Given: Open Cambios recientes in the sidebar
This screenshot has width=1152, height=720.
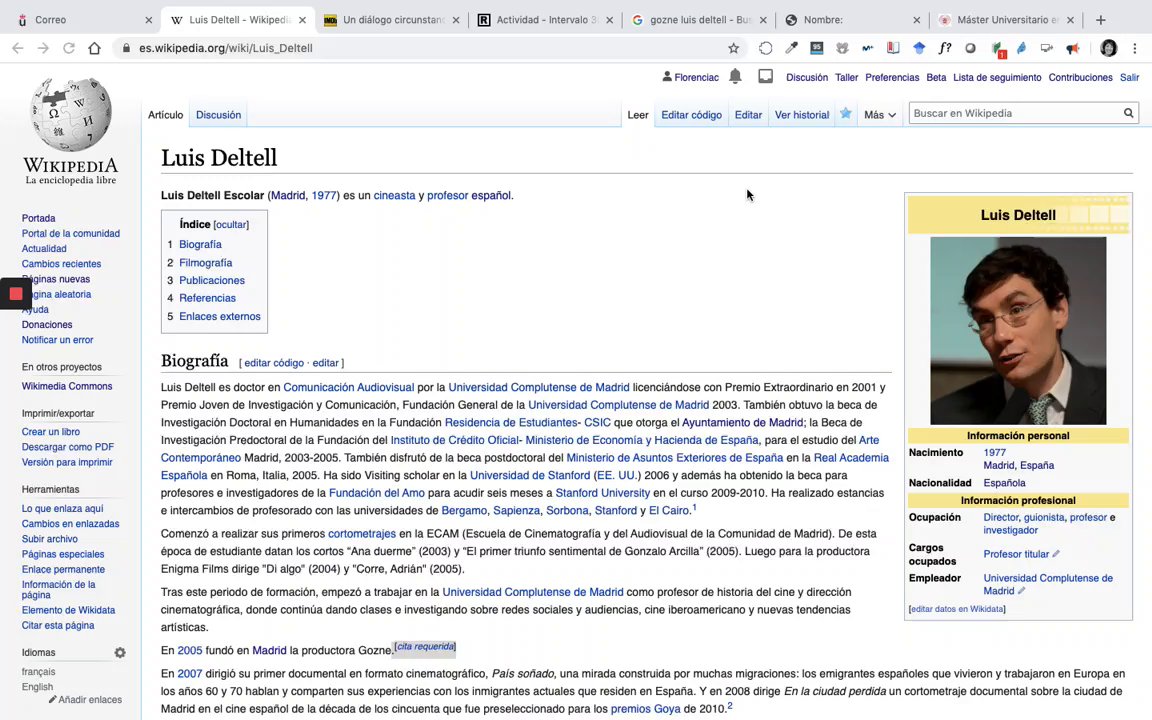Looking at the screenshot, I should pos(61,264).
